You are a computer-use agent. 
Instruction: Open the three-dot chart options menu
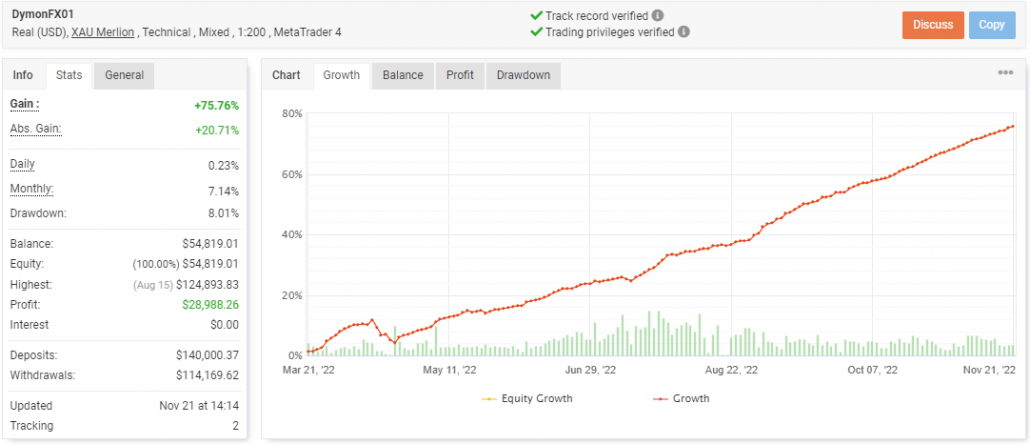[x=1005, y=73]
